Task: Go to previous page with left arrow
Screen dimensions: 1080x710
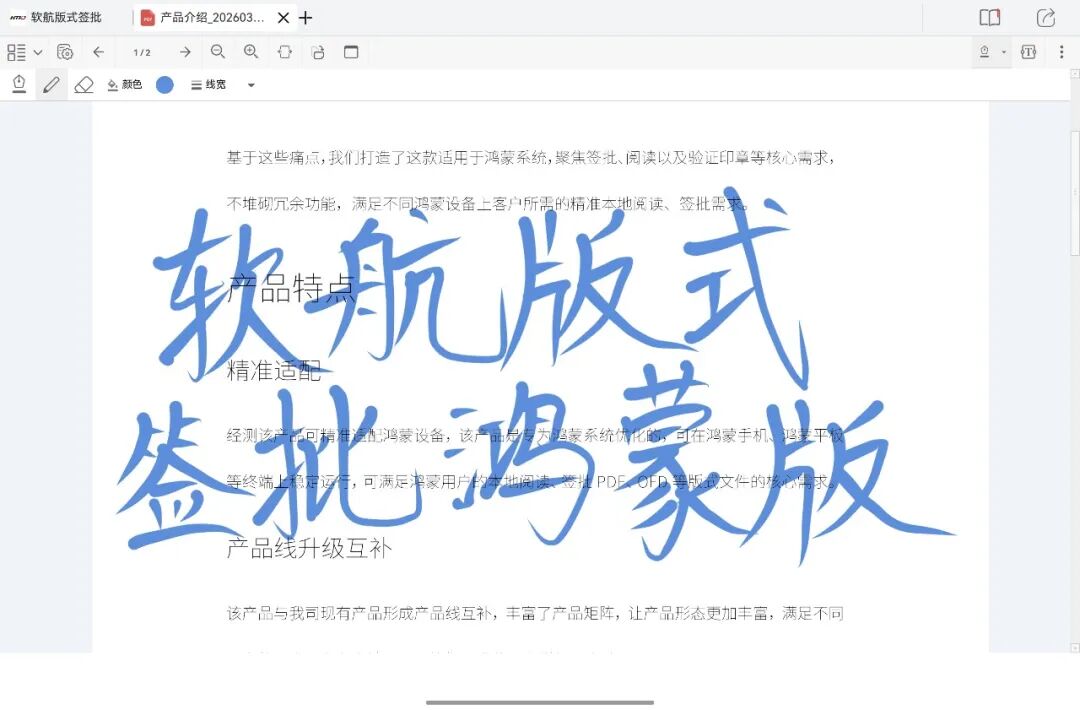Action: [x=97, y=52]
